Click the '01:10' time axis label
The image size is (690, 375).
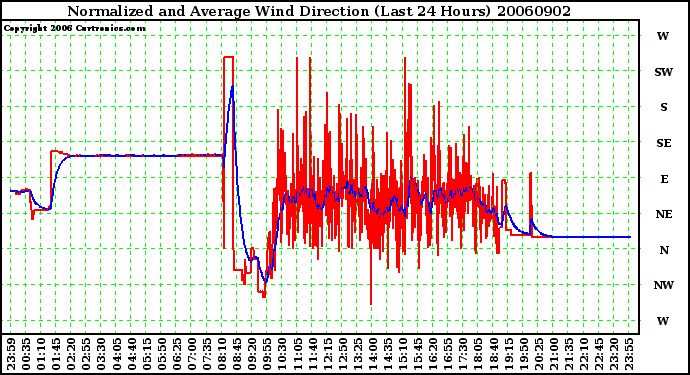(x=41, y=354)
